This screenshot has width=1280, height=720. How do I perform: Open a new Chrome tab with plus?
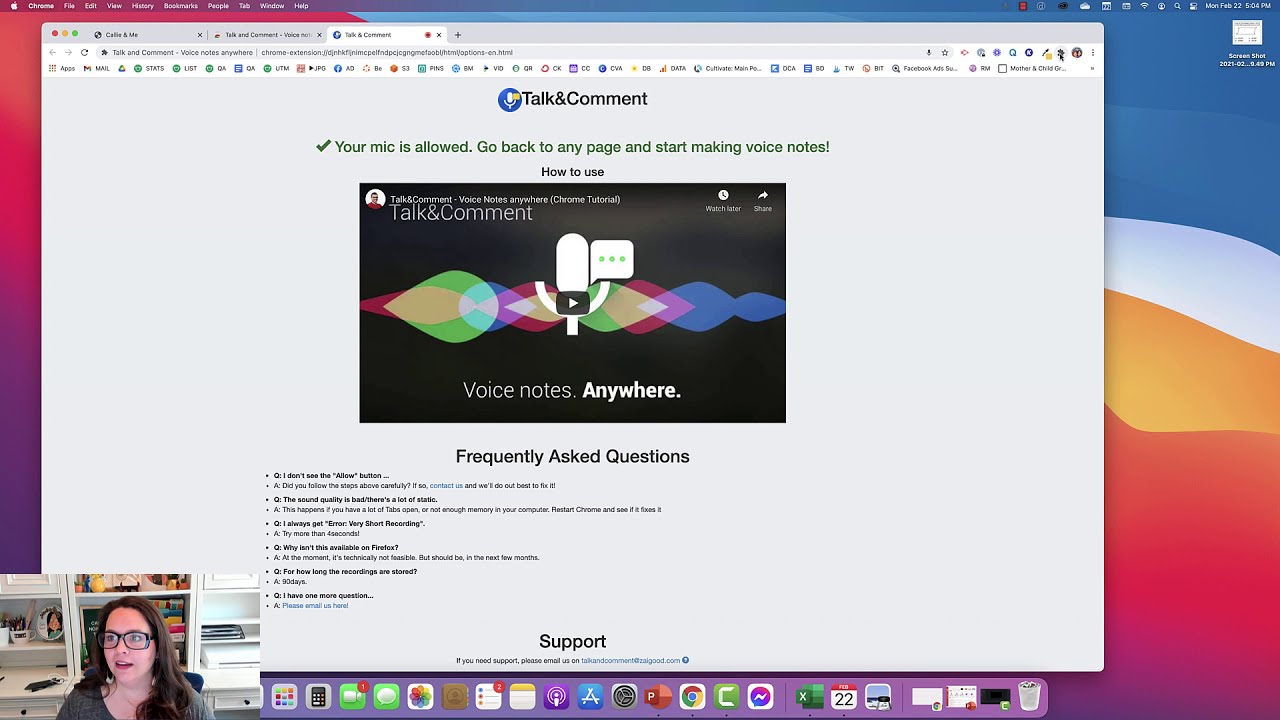(458, 35)
